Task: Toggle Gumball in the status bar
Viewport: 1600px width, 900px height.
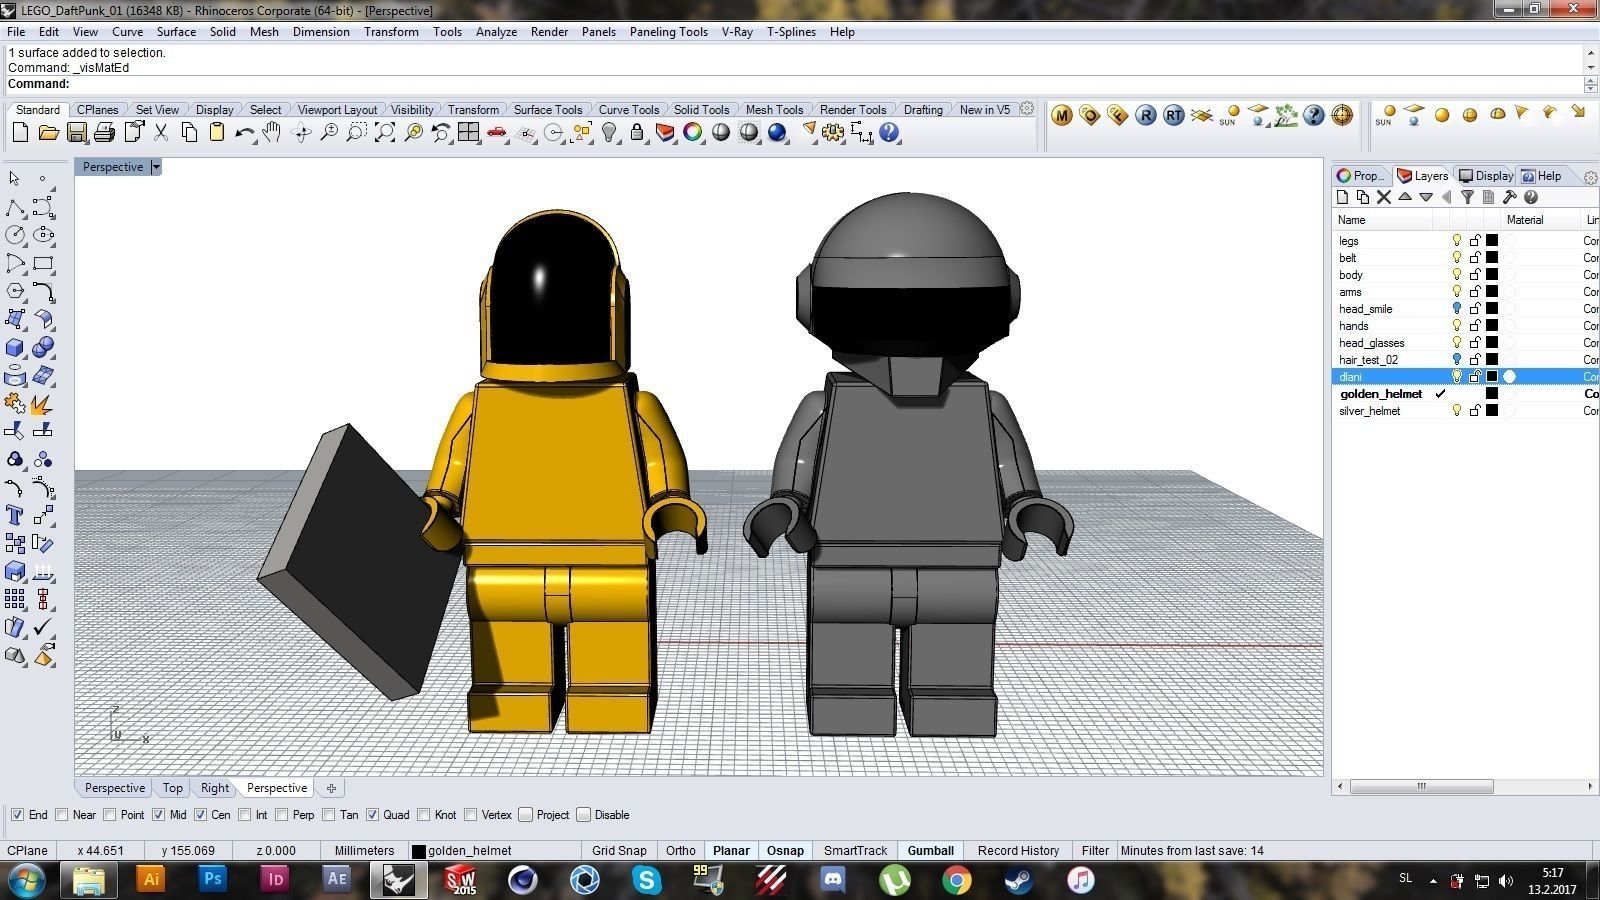Action: pyautogui.click(x=930, y=851)
